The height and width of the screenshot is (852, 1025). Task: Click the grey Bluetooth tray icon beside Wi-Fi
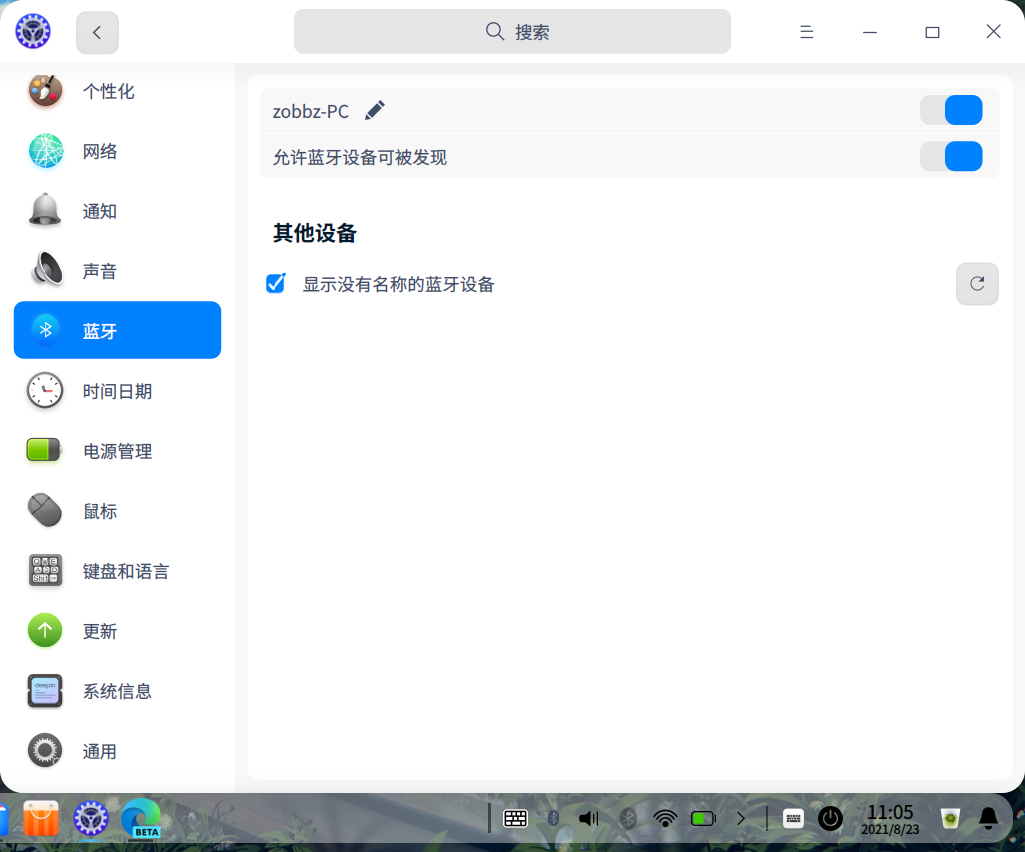pyautogui.click(x=628, y=818)
